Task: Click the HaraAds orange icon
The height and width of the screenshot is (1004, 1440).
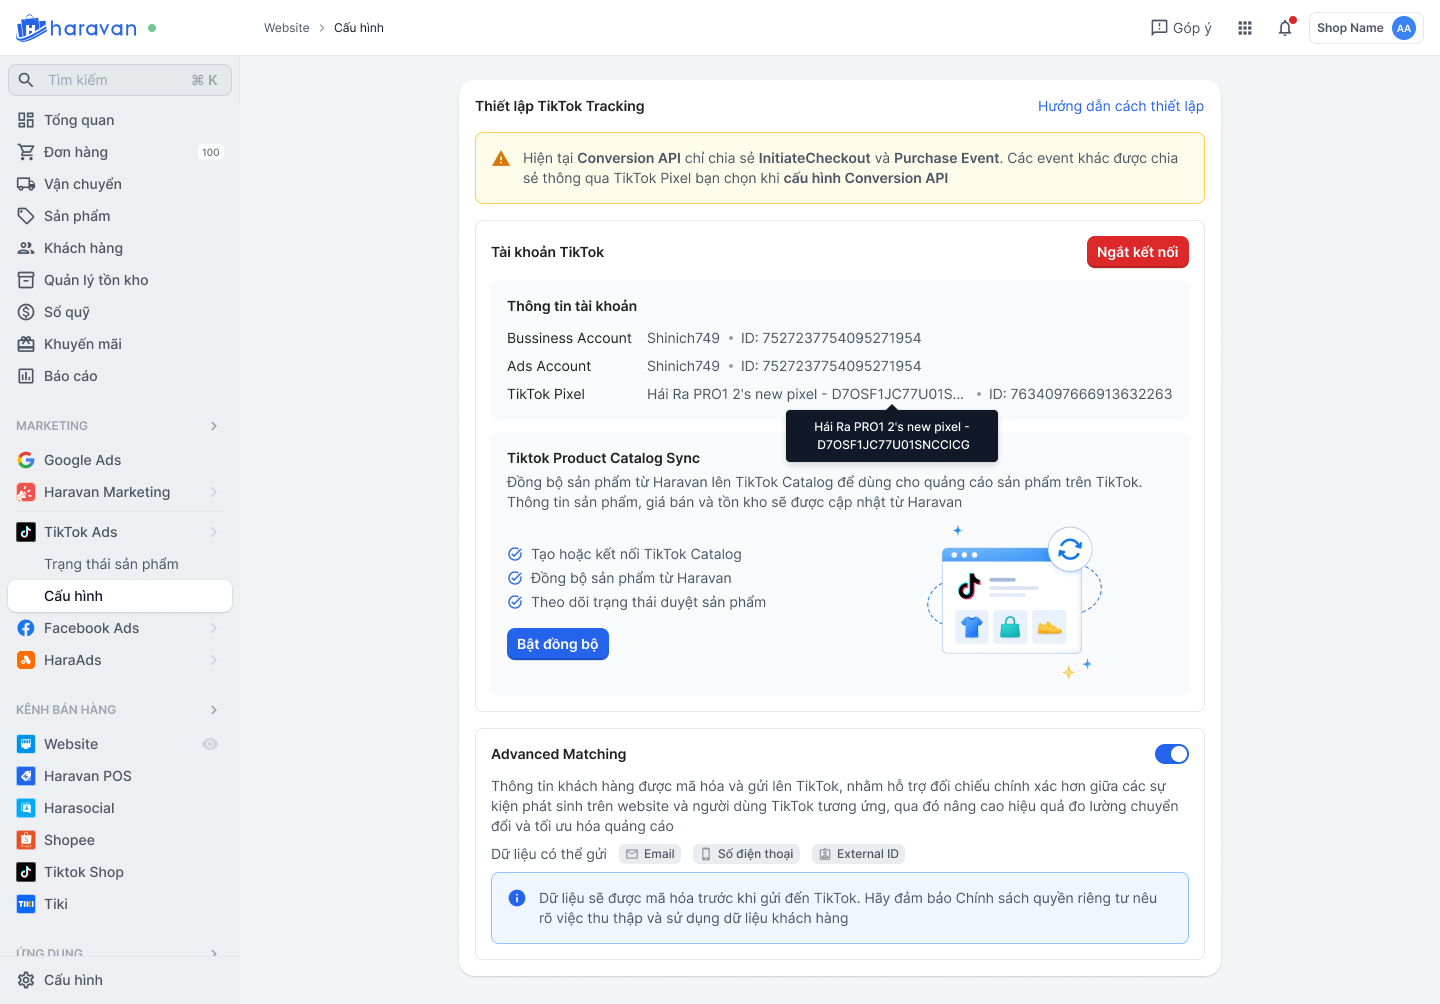Action: click(26, 660)
